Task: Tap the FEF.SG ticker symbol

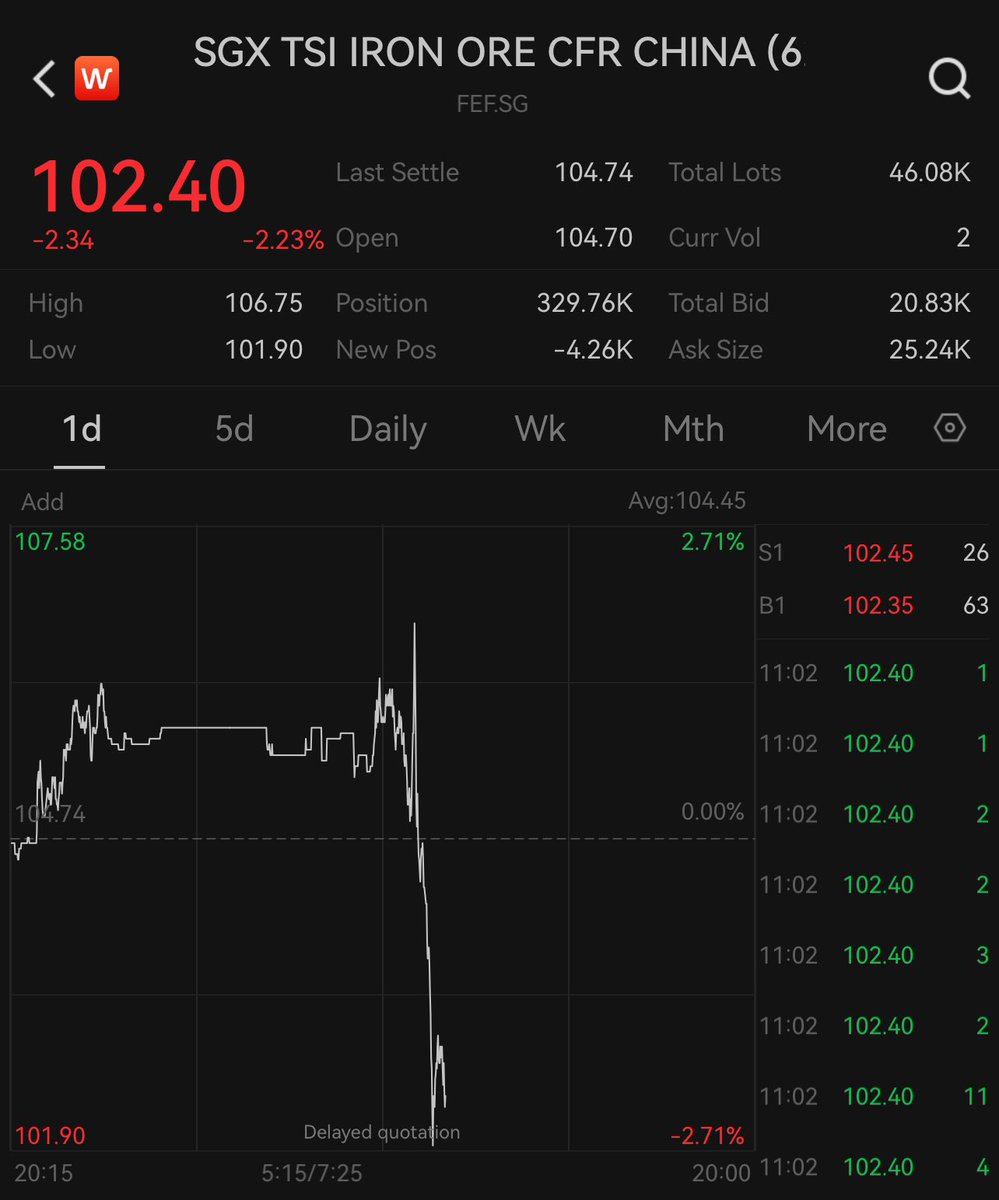Action: point(492,103)
